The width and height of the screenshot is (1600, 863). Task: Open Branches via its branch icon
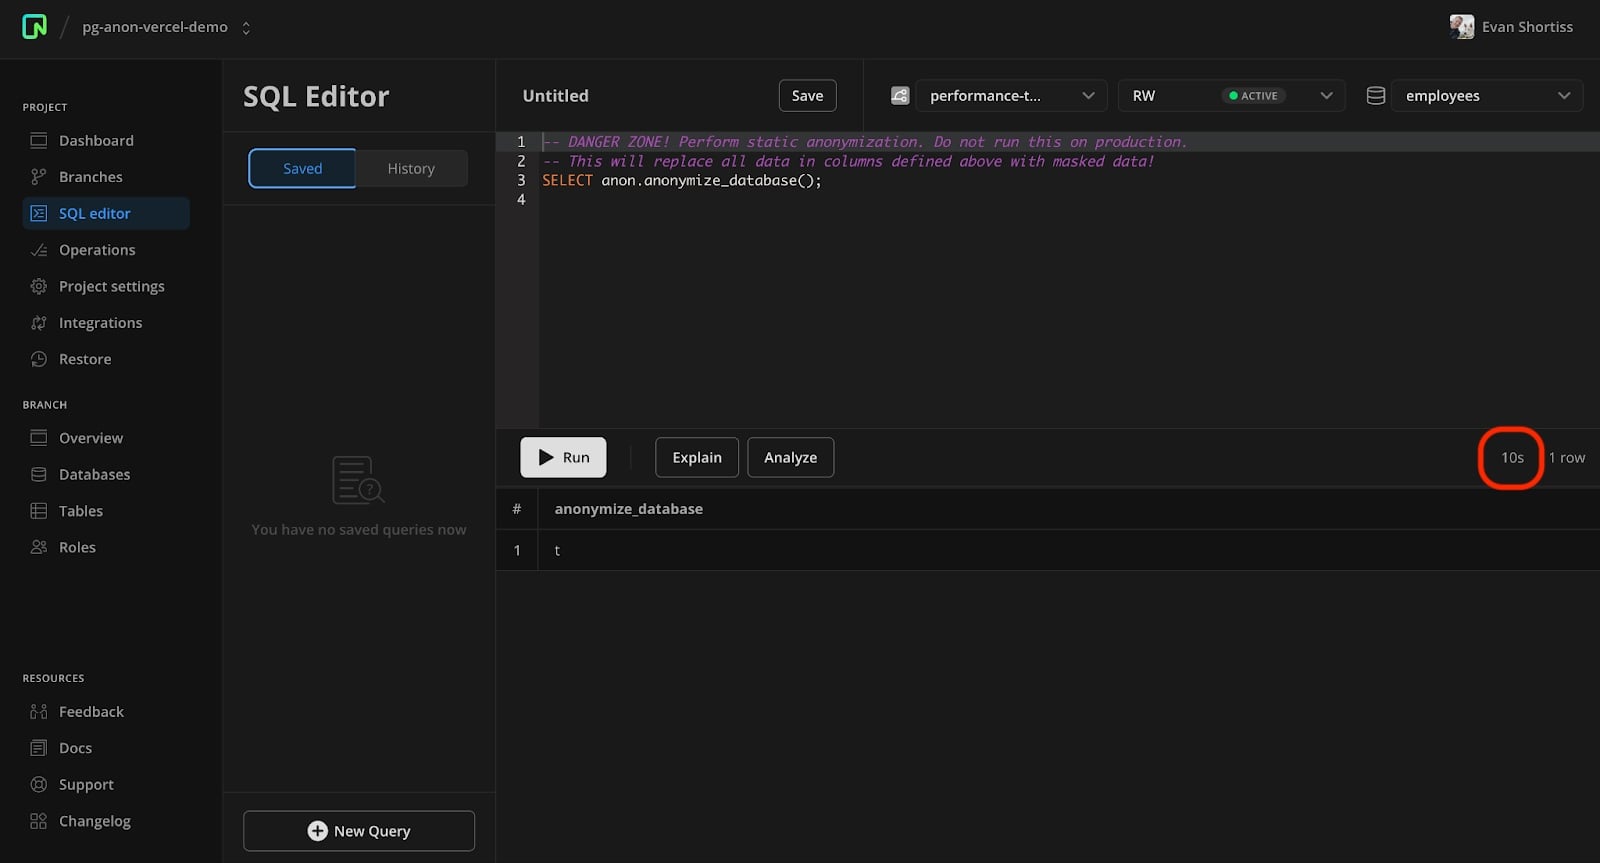39,177
